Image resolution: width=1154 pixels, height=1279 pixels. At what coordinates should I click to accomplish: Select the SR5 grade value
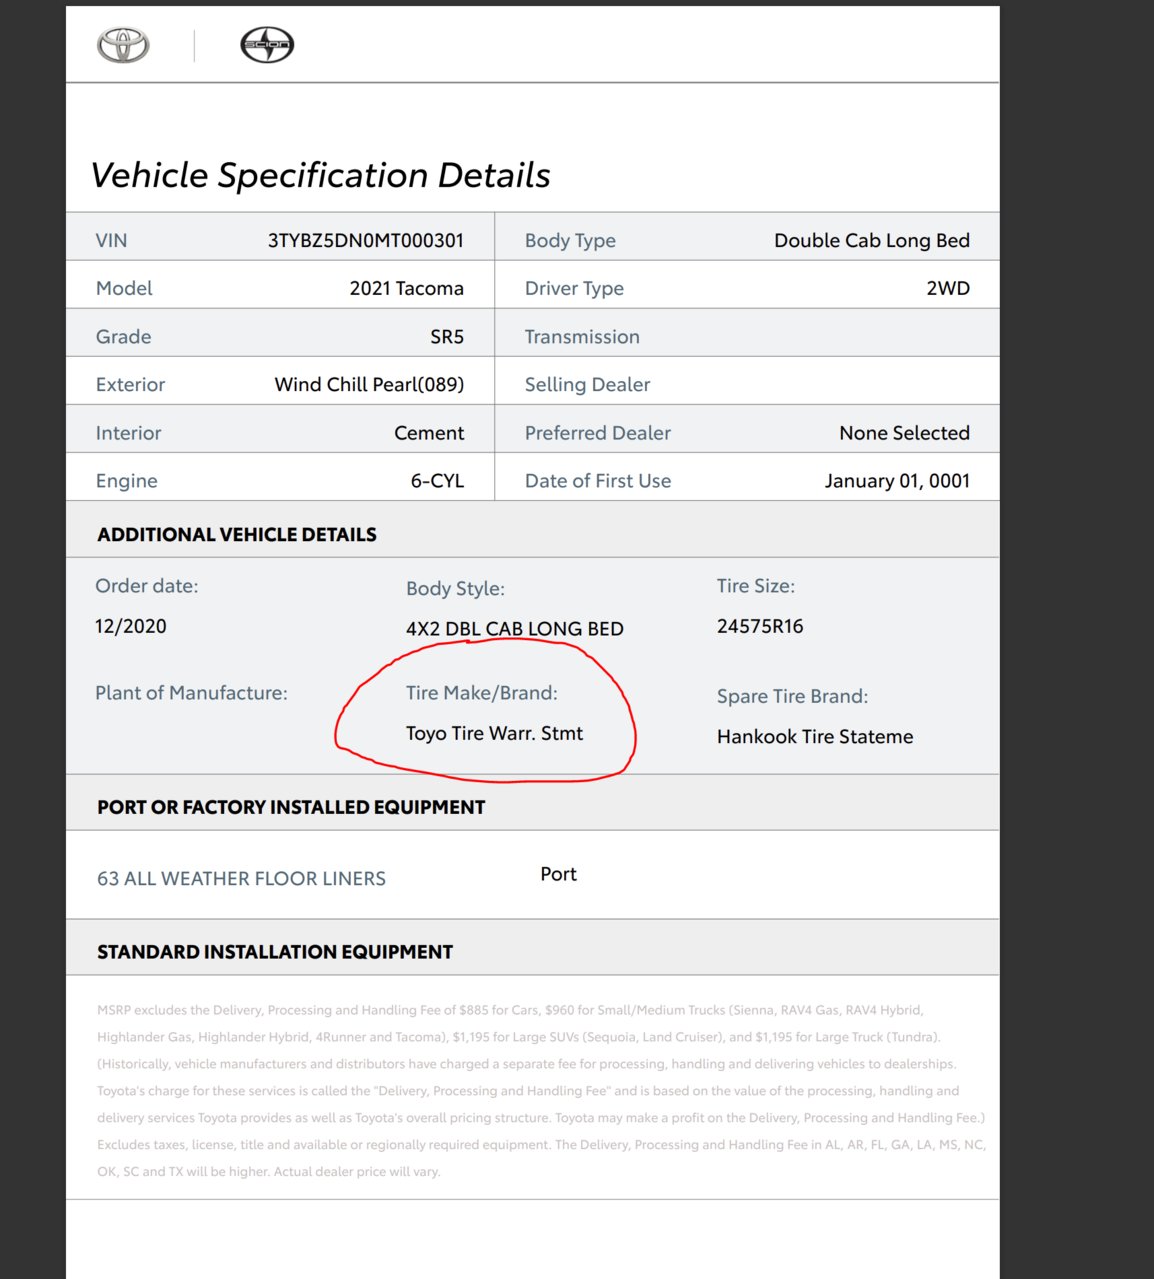[447, 336]
